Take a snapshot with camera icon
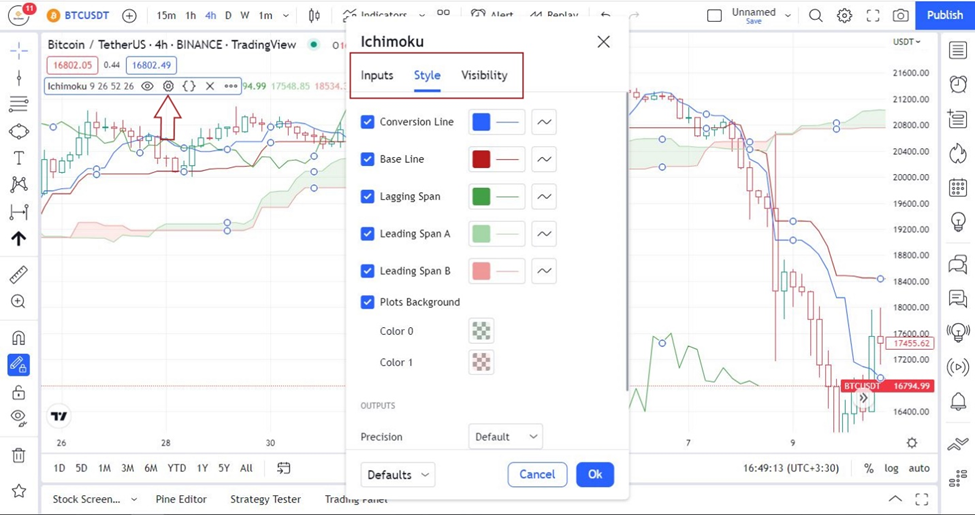The width and height of the screenshot is (975, 515). [x=900, y=16]
